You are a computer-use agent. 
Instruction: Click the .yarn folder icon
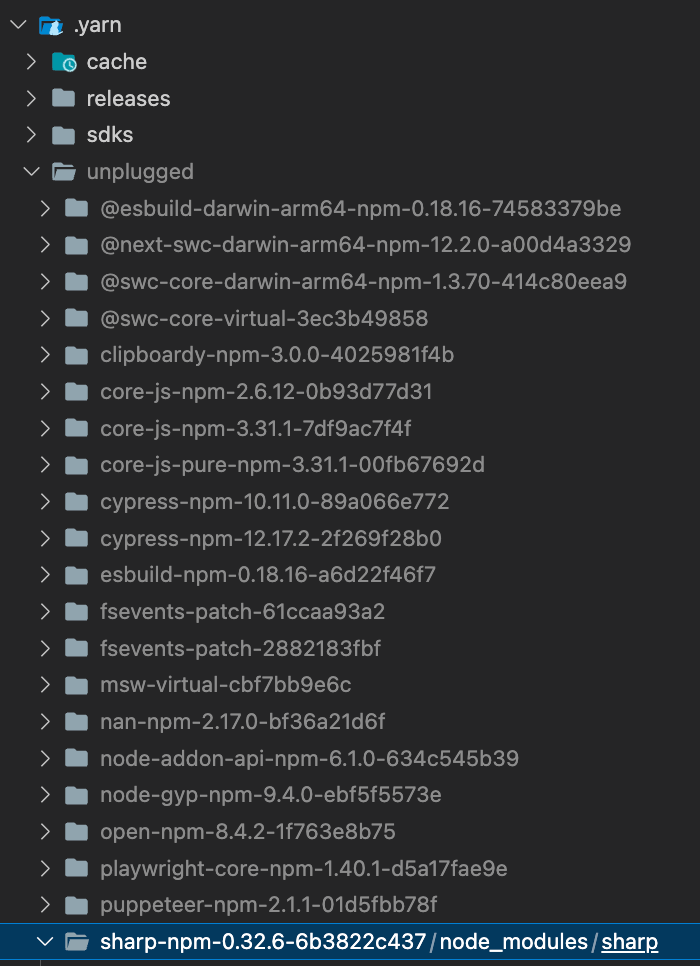tap(51, 26)
